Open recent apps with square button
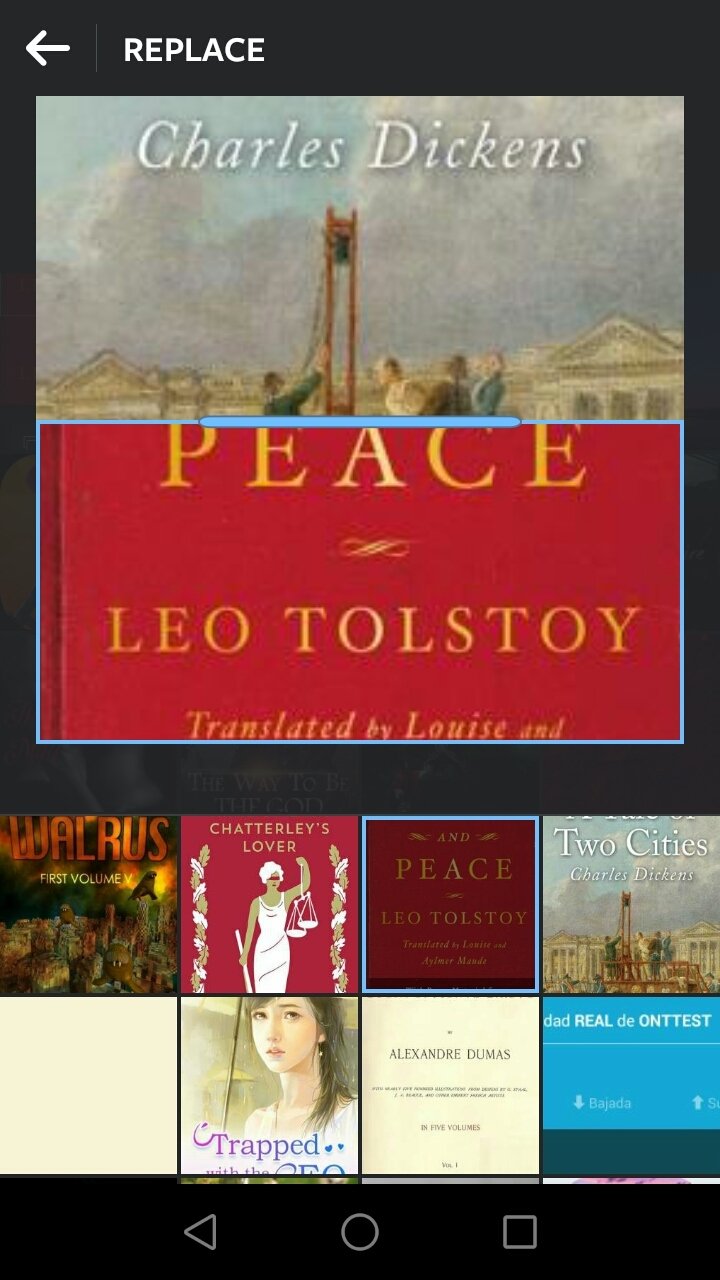 (520, 1232)
